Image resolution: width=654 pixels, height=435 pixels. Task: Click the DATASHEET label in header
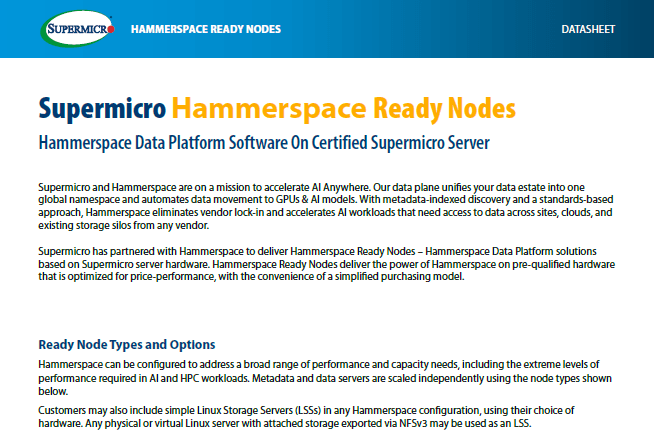[588, 29]
